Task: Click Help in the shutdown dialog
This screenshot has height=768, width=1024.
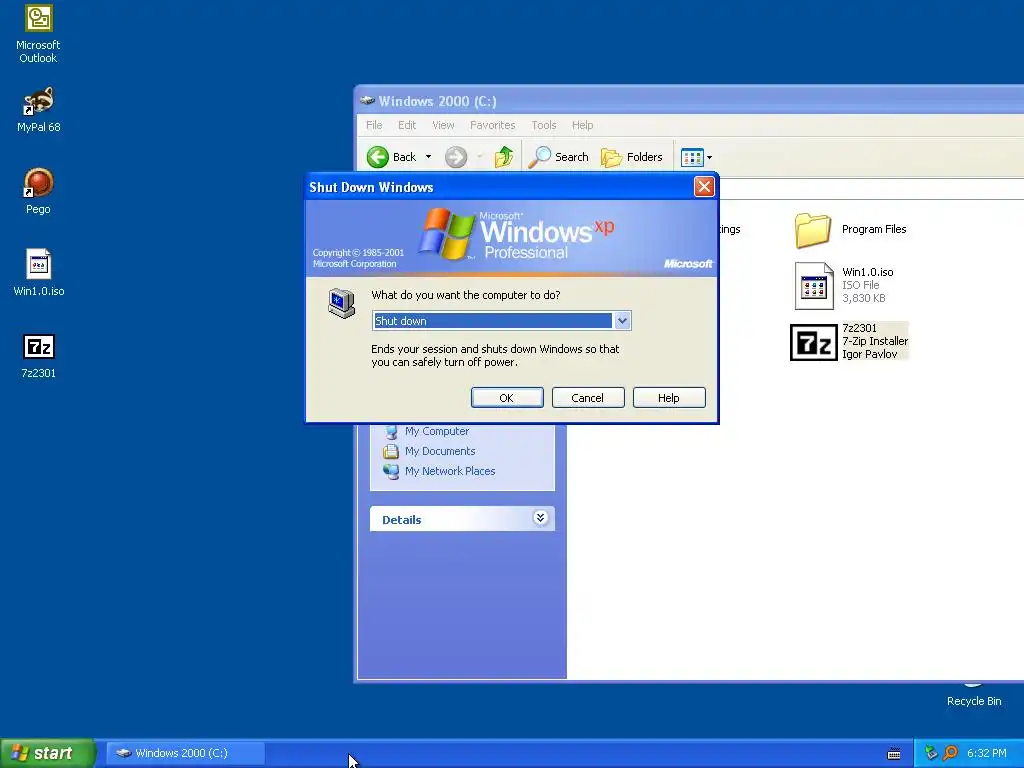Action: tap(669, 398)
